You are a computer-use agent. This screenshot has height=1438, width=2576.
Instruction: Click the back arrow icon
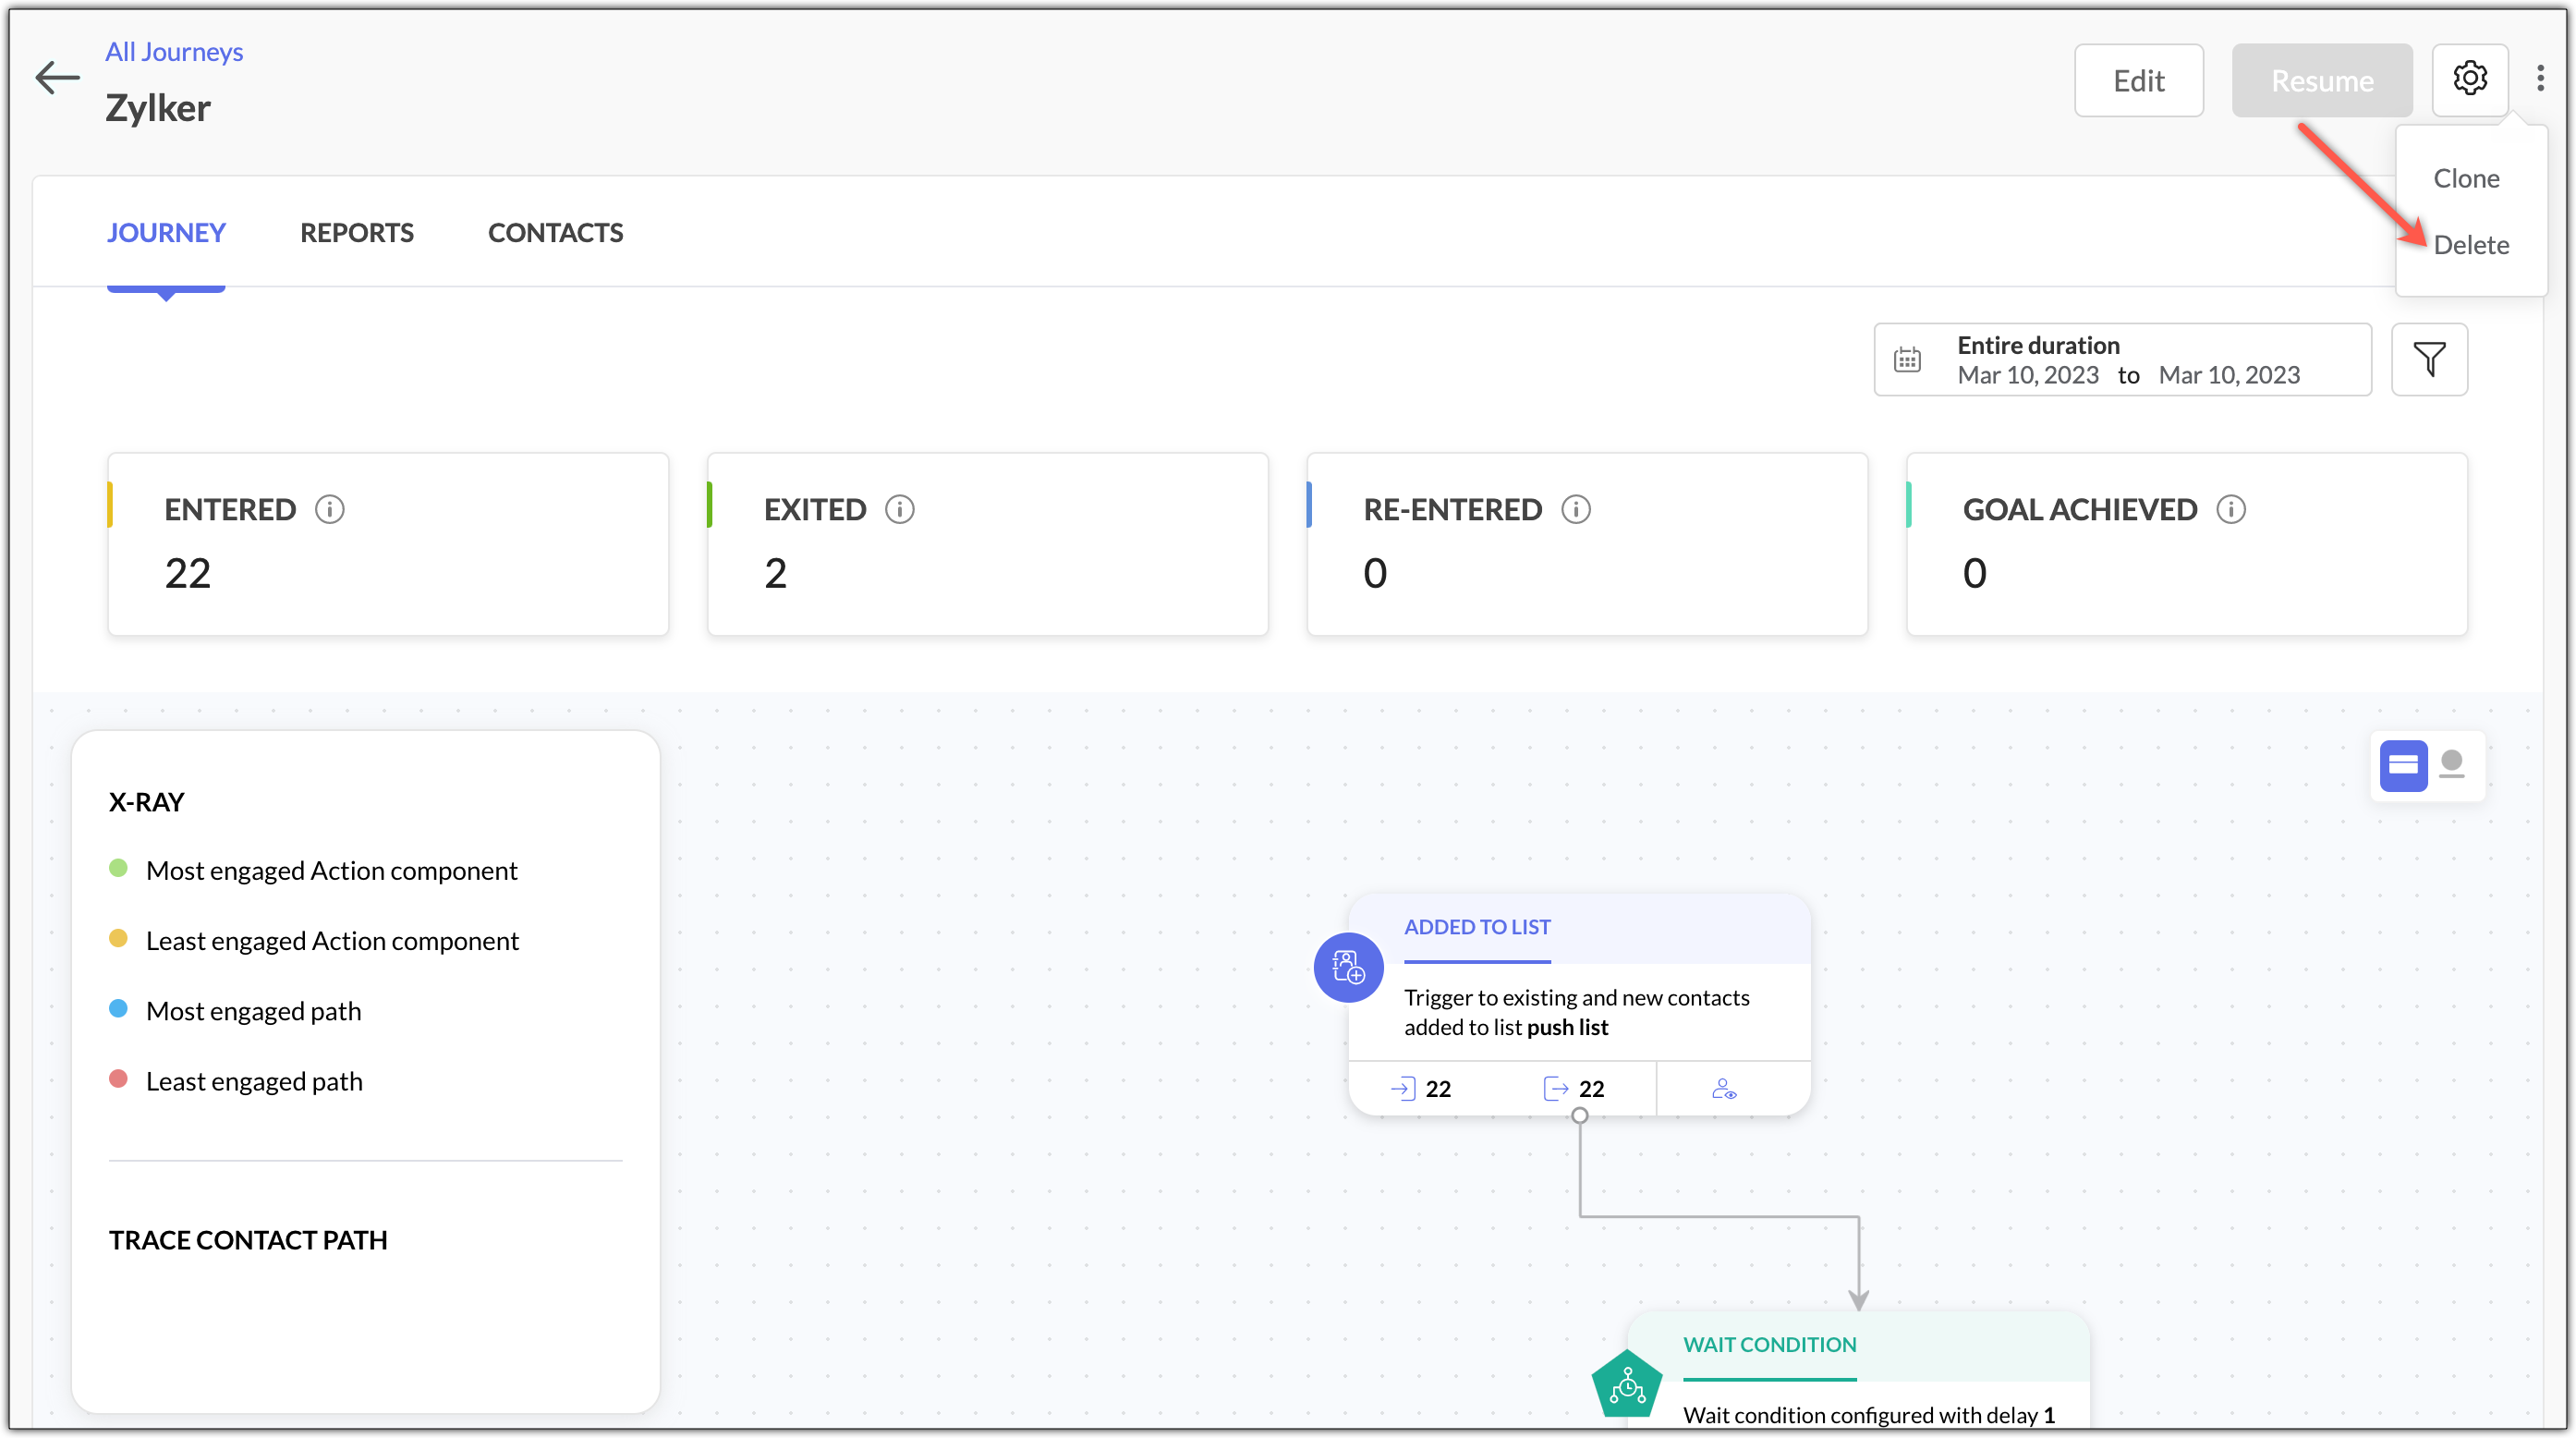tap(57, 78)
